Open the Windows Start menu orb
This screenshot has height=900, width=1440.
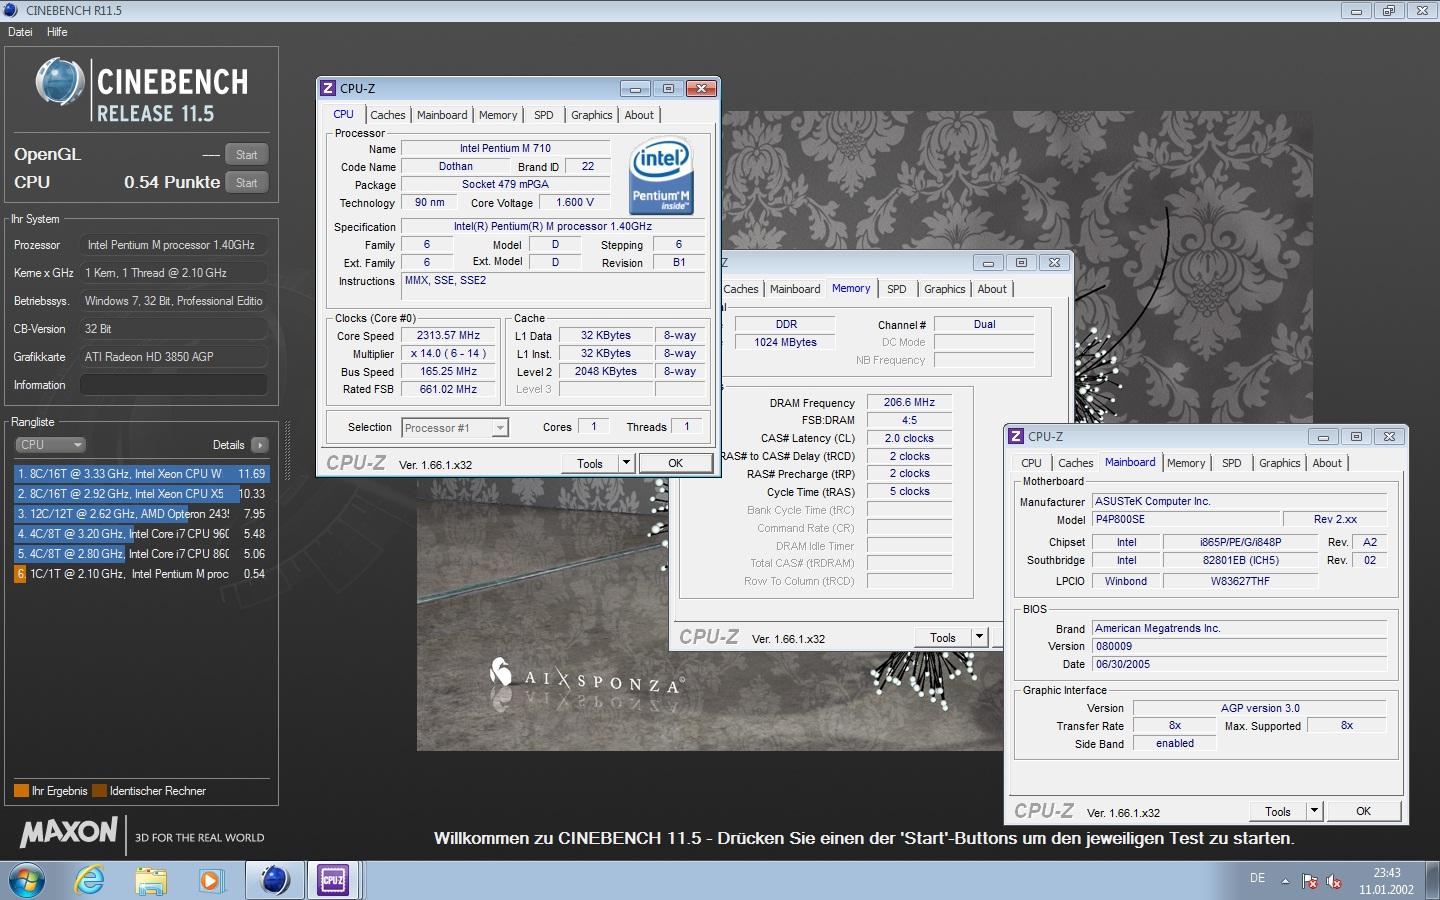[x=26, y=880]
